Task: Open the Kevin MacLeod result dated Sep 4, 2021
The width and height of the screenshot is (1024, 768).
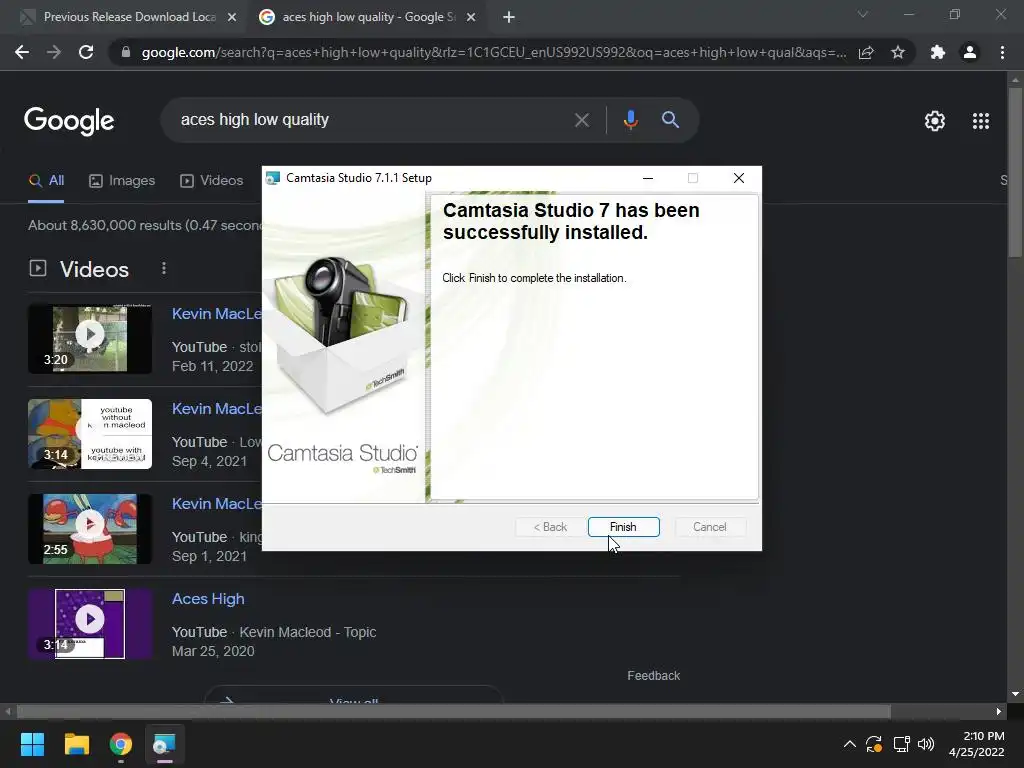Action: click(217, 409)
